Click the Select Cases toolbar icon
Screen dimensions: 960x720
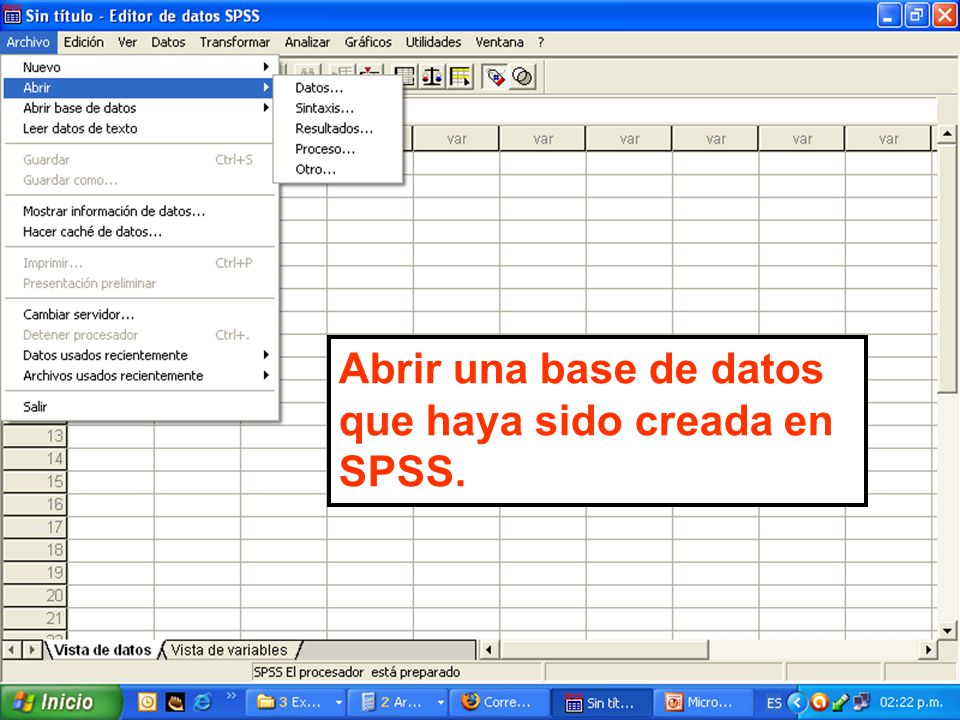(x=460, y=77)
